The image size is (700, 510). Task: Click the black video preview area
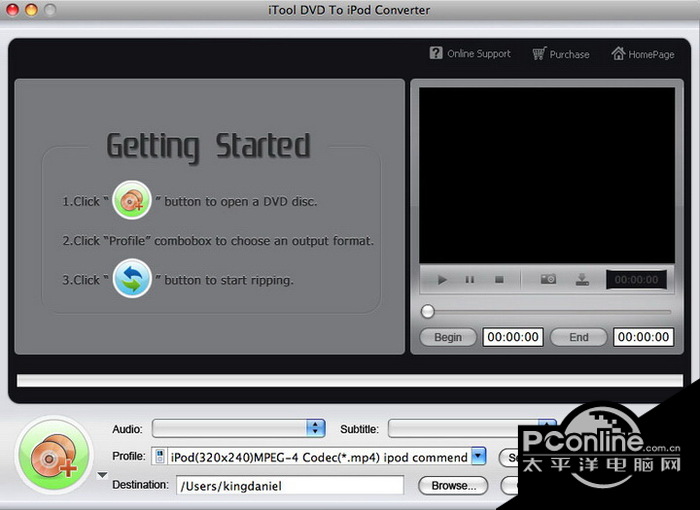547,175
